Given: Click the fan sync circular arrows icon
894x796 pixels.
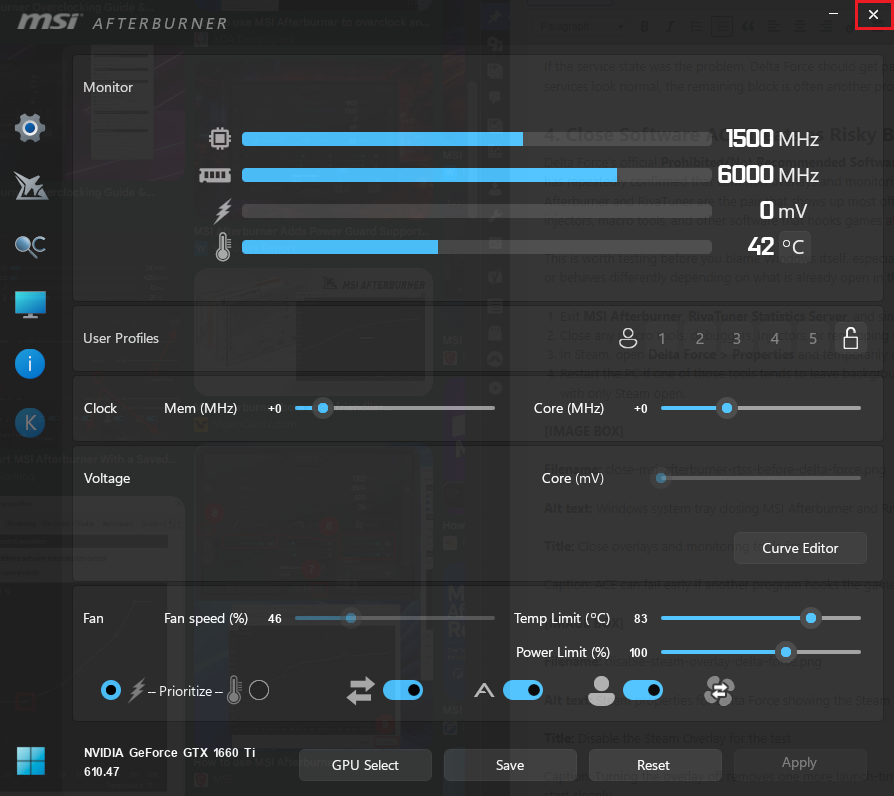Looking at the screenshot, I should click(x=719, y=691).
